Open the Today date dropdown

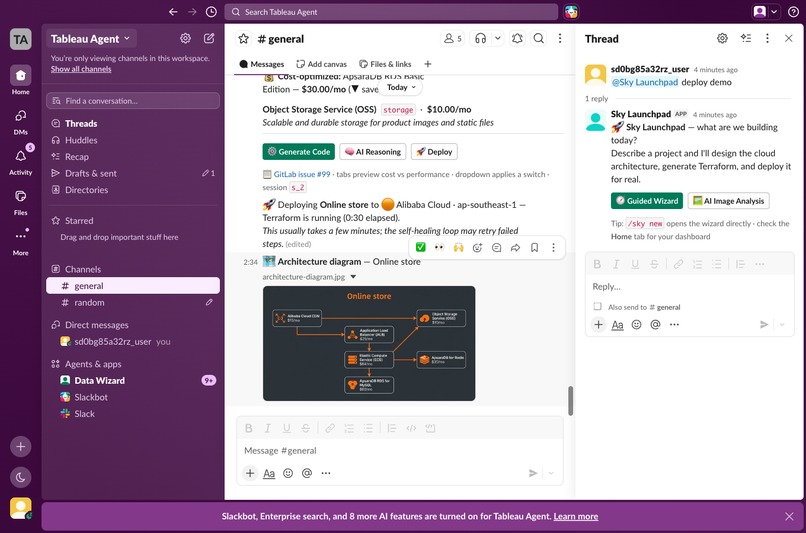click(401, 87)
